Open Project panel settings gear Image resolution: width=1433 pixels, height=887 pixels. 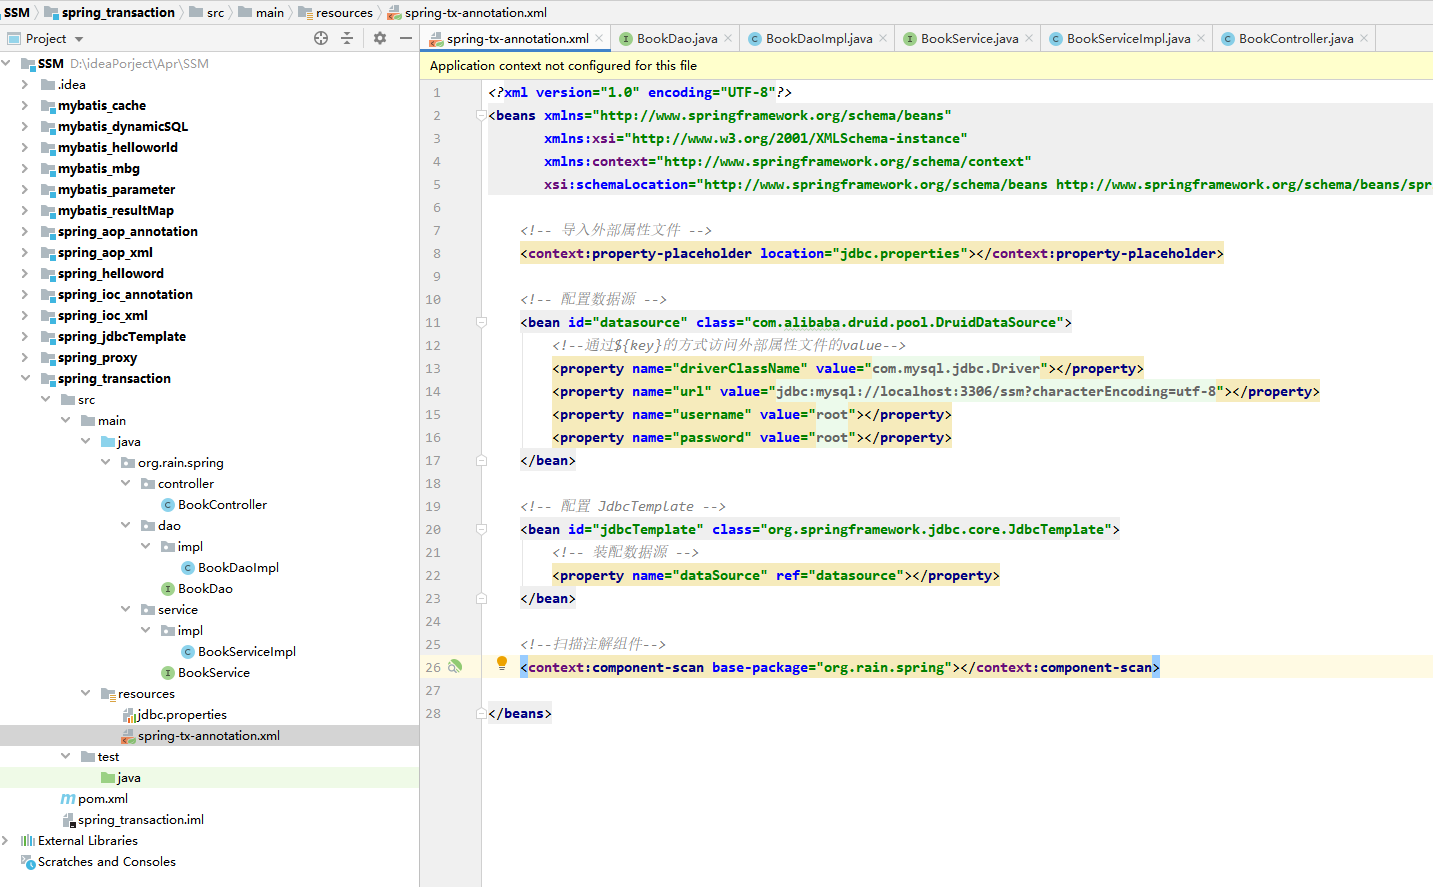[x=380, y=38]
